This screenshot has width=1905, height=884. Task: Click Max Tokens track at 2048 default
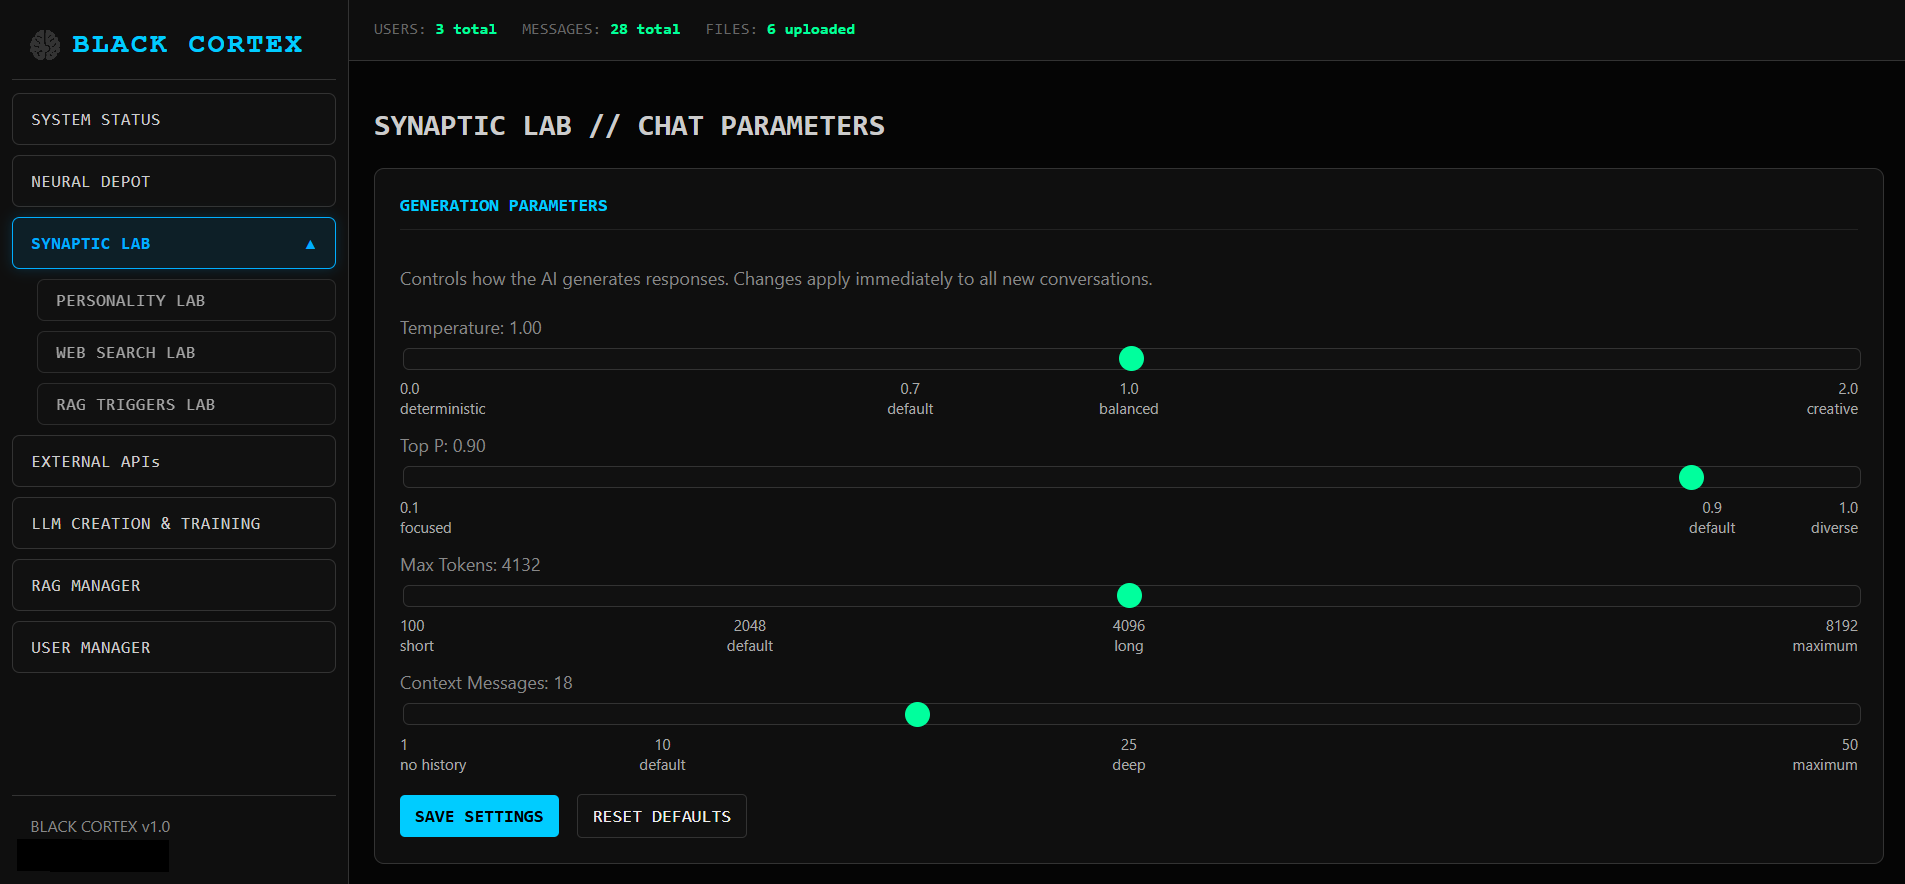(x=750, y=596)
